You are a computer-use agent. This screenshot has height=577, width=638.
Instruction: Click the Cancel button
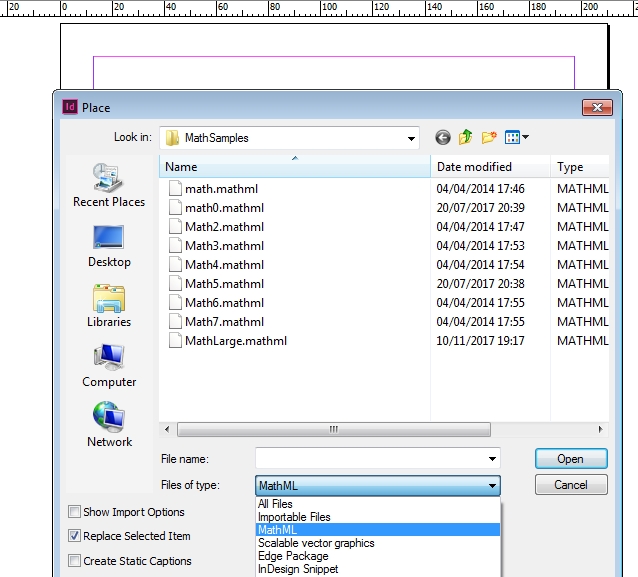(x=571, y=485)
